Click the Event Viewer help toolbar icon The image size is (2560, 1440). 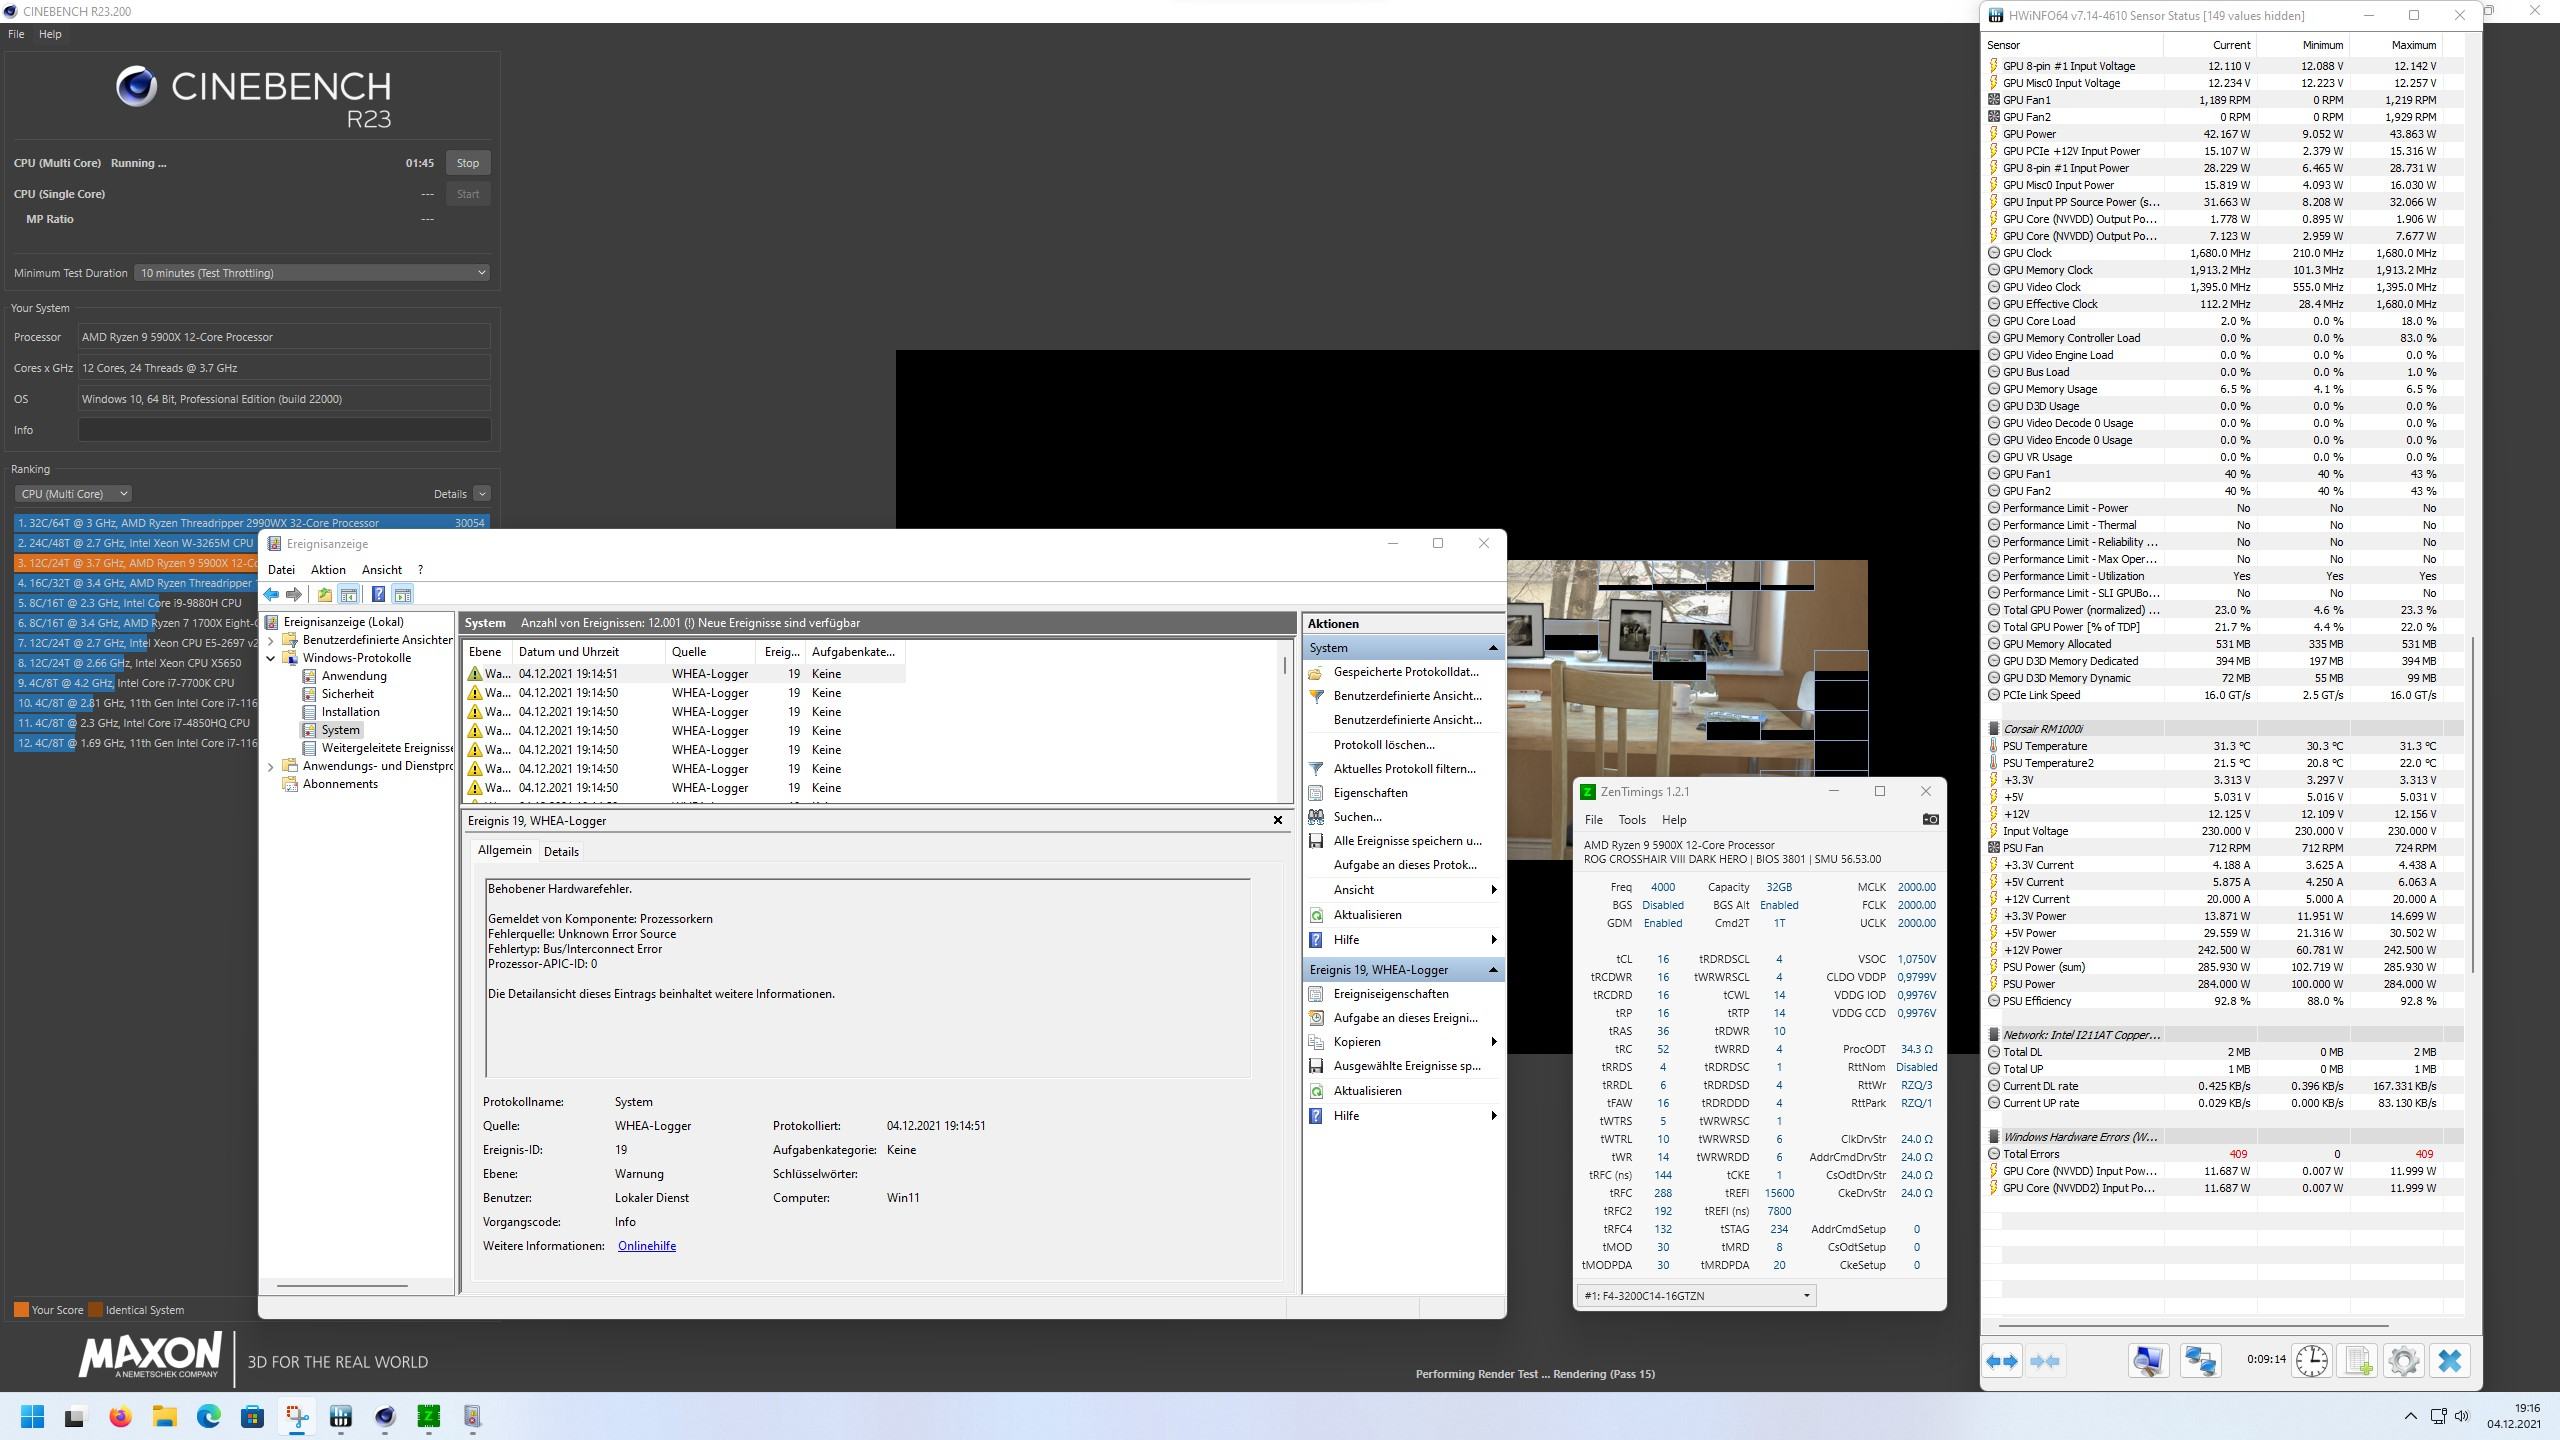[378, 595]
